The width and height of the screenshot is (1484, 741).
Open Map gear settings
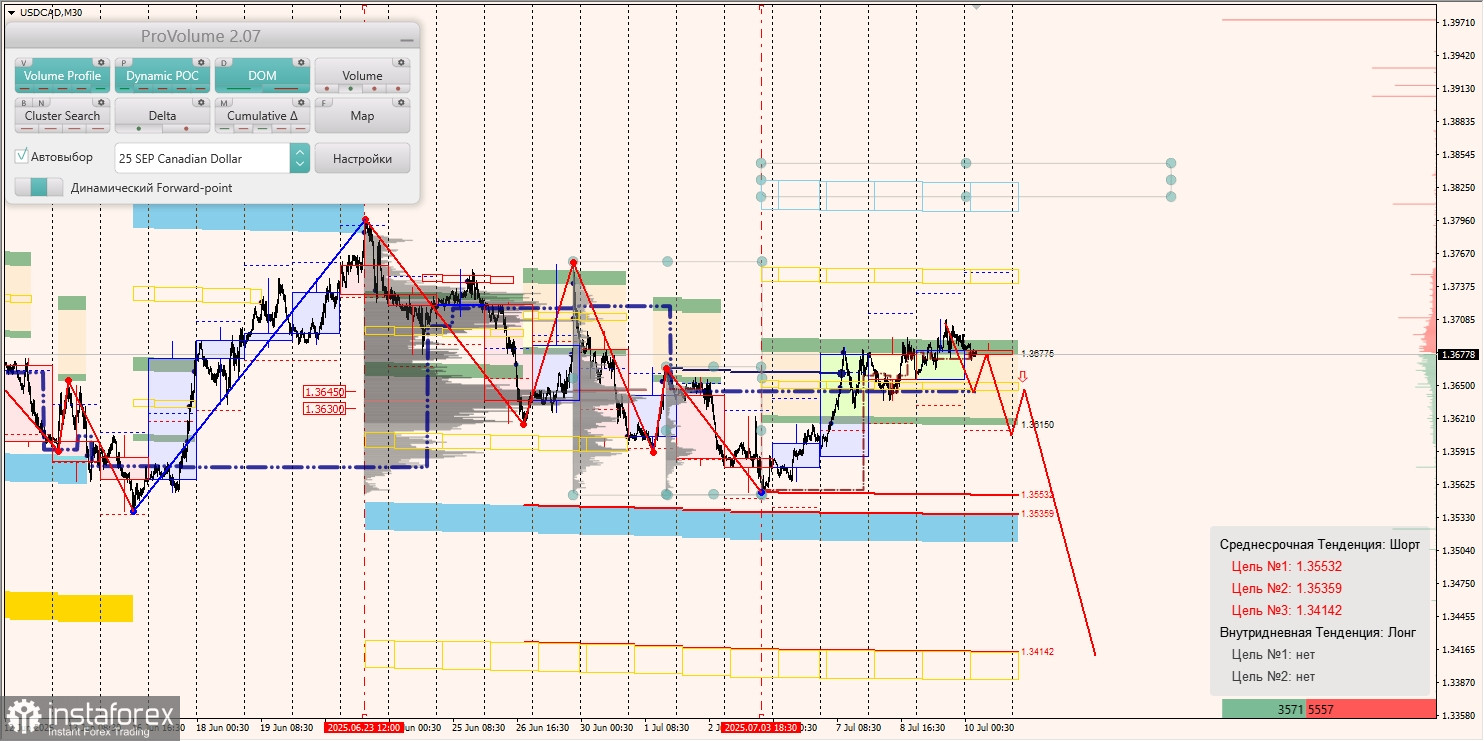click(x=401, y=102)
